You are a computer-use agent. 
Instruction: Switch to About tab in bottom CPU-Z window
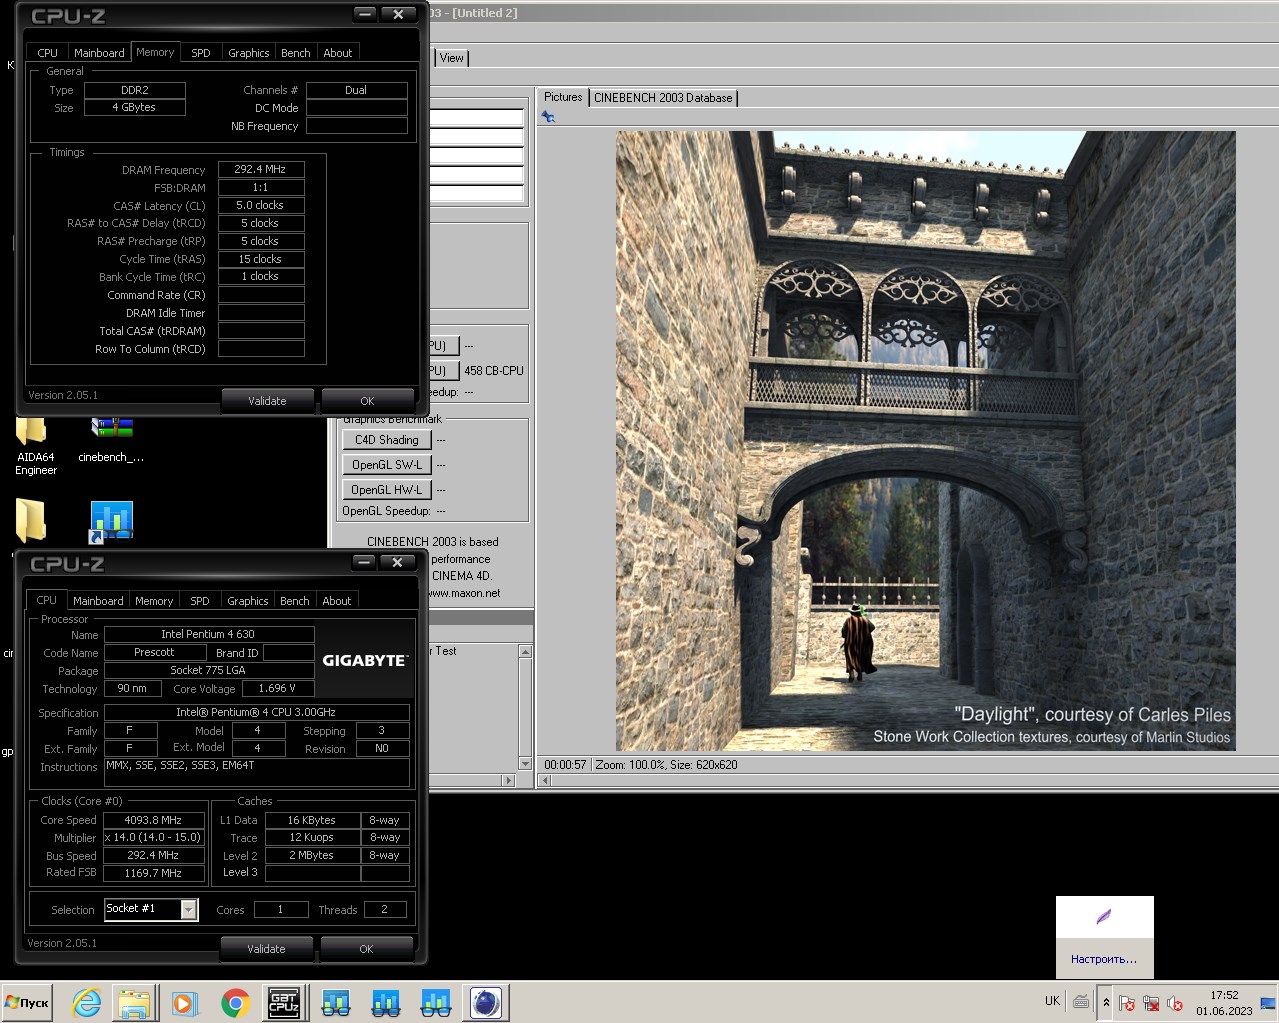pyautogui.click(x=337, y=601)
